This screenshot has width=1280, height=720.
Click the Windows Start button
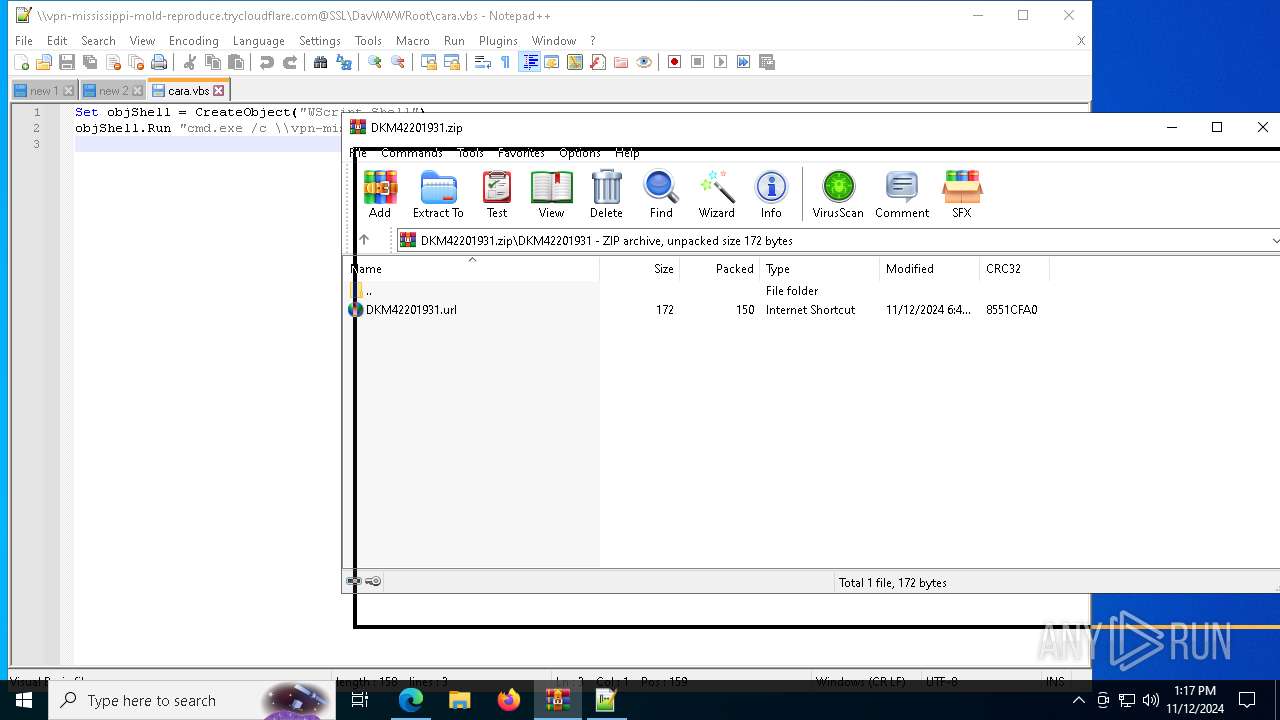[24, 700]
